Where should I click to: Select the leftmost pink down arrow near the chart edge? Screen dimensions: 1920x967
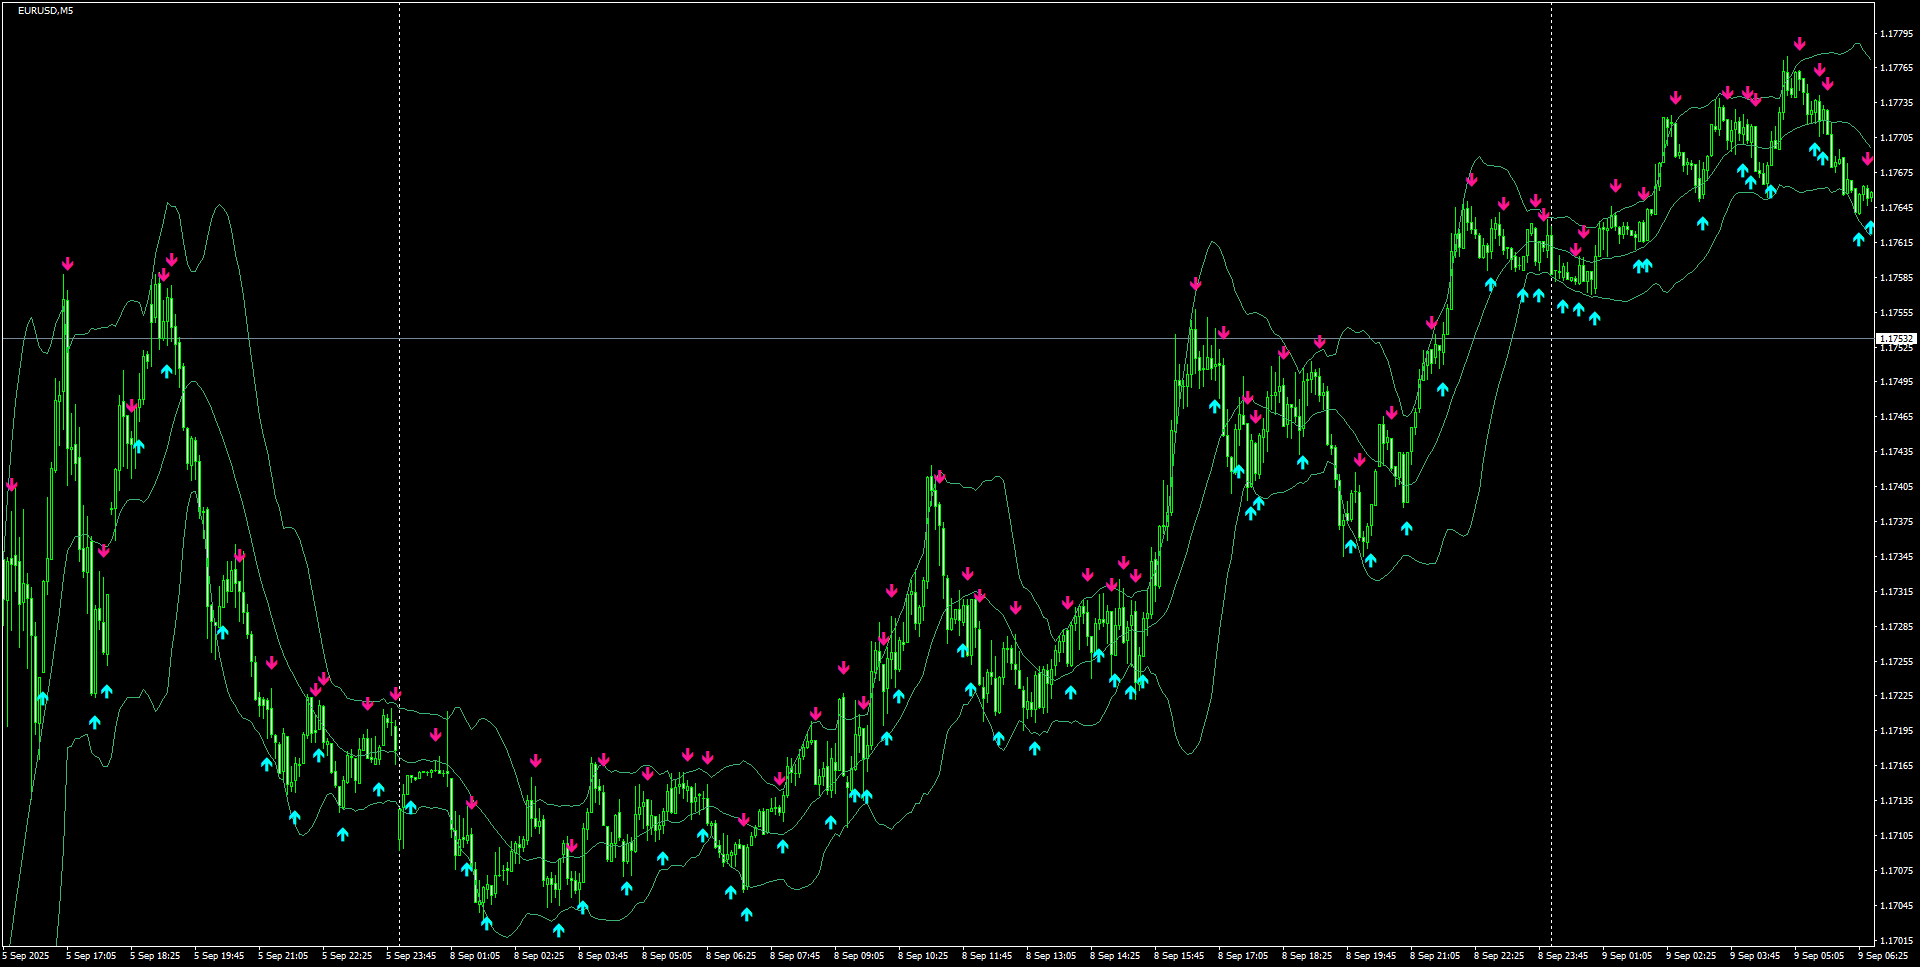(12, 485)
